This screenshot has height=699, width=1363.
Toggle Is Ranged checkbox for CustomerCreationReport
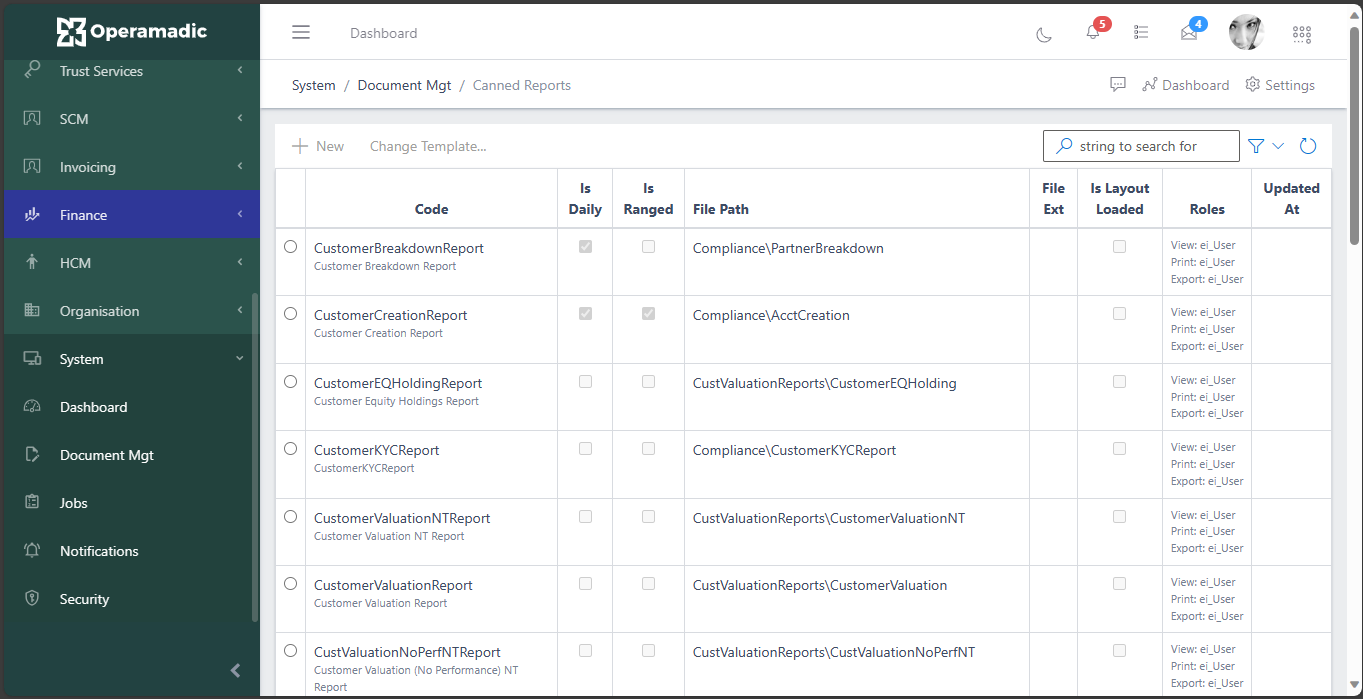pyautogui.click(x=648, y=313)
